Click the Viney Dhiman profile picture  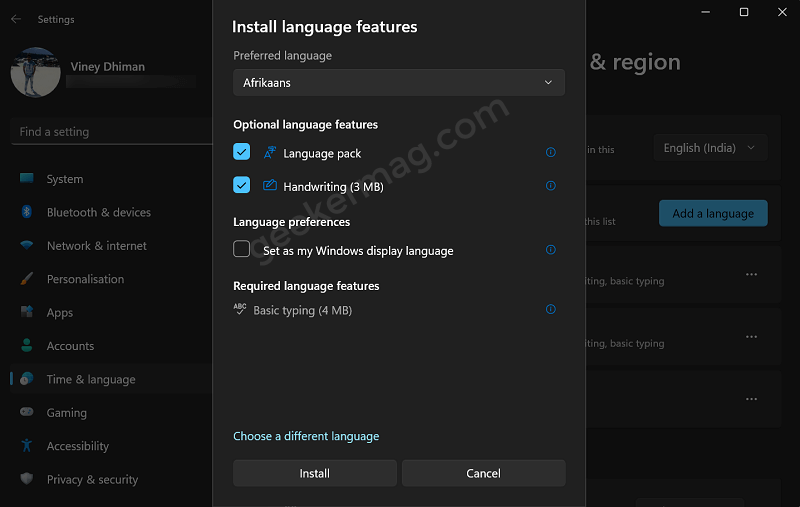[35, 72]
